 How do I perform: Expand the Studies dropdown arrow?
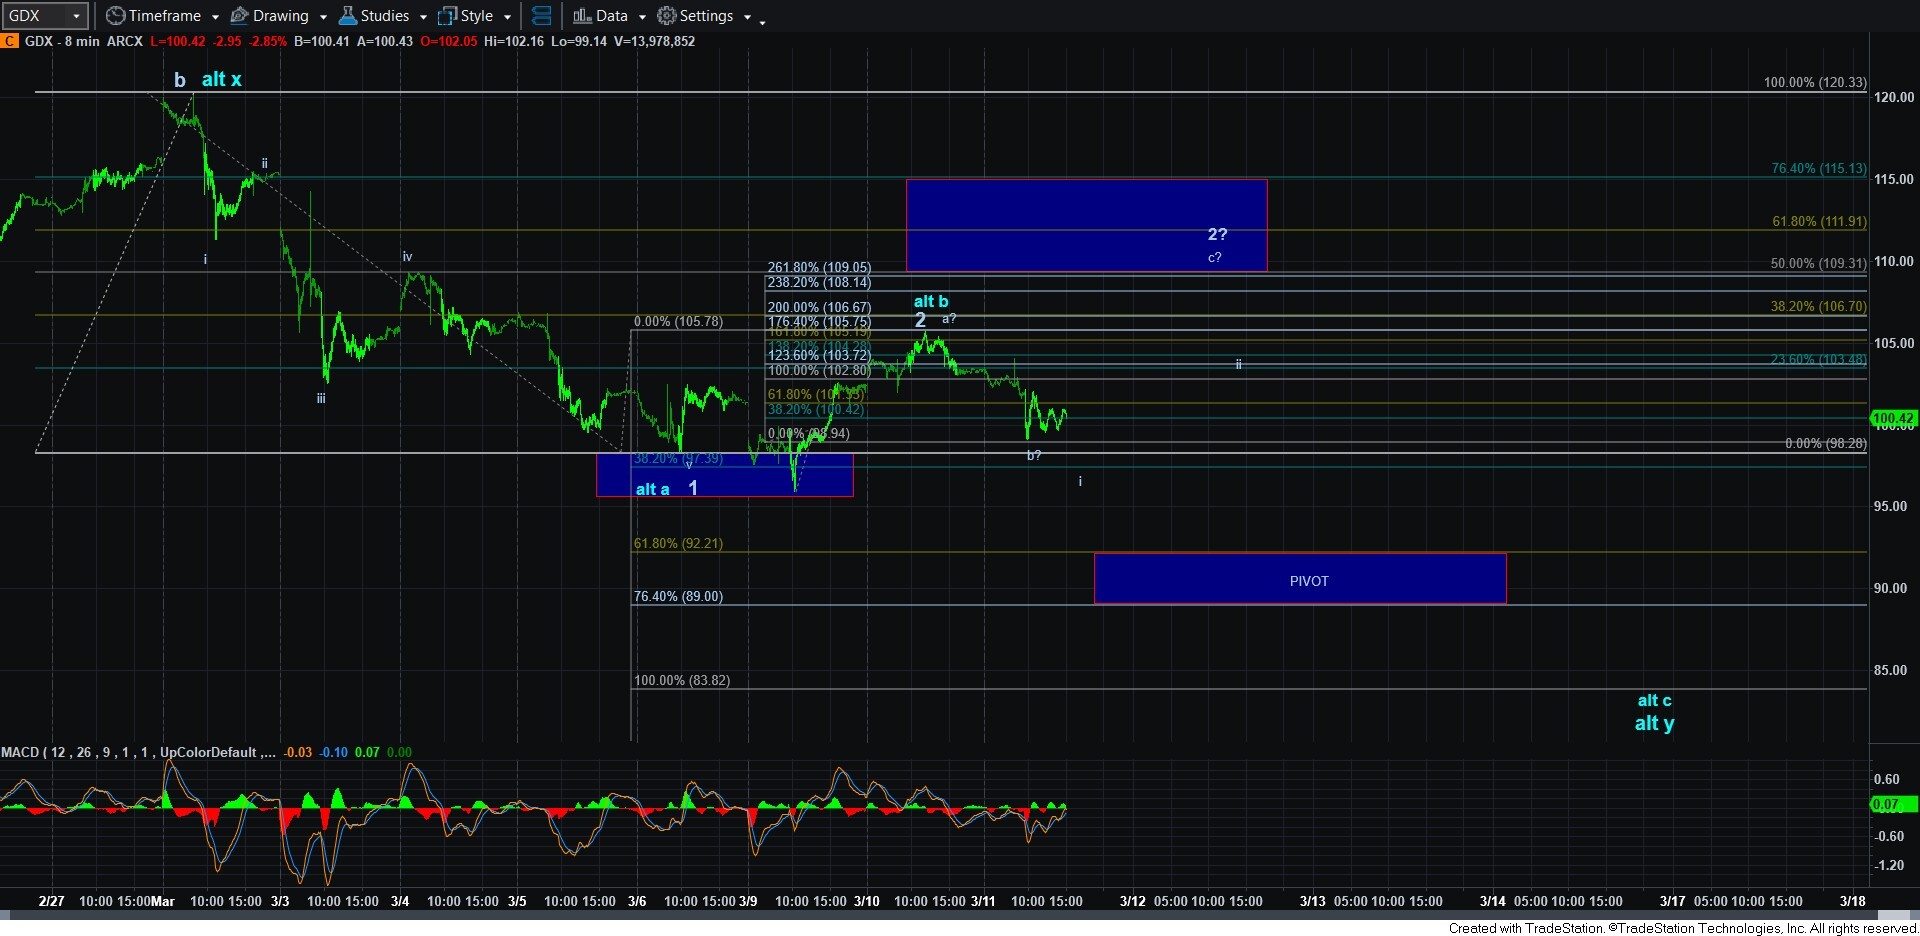pyautogui.click(x=423, y=17)
